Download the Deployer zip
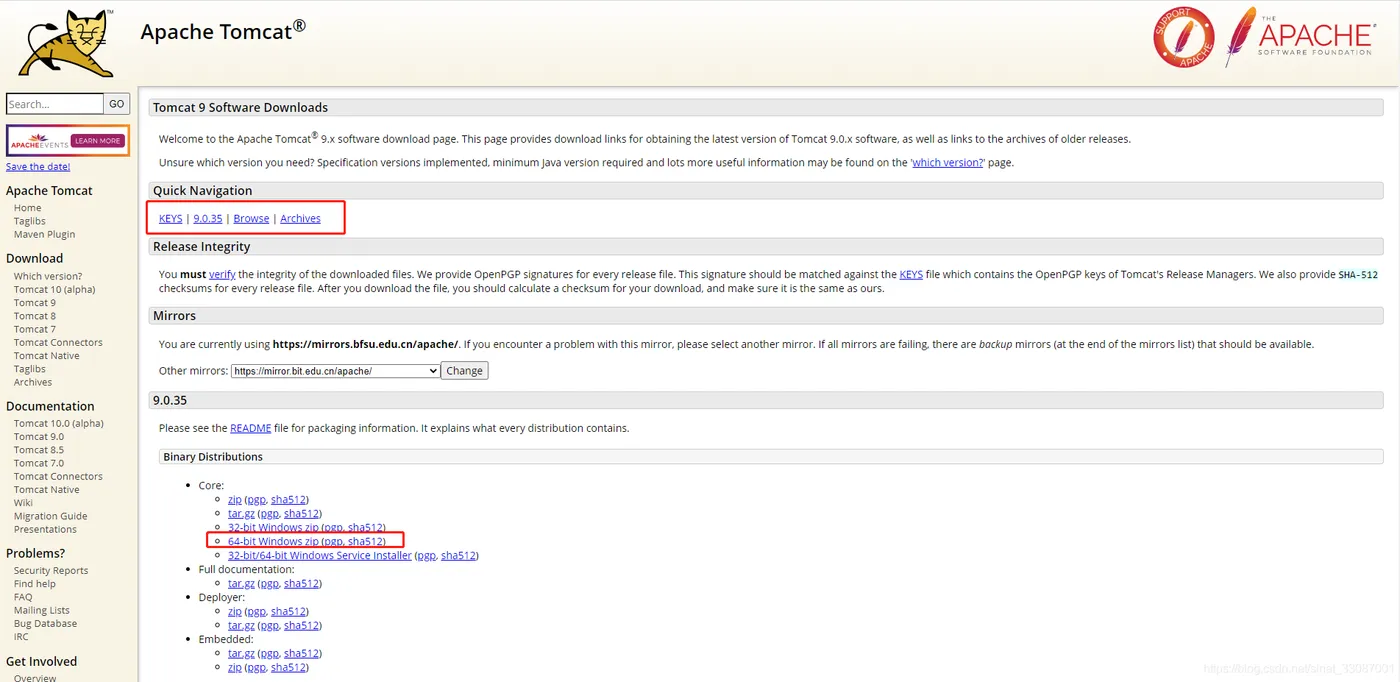This screenshot has height=682, width=1400. (234, 611)
